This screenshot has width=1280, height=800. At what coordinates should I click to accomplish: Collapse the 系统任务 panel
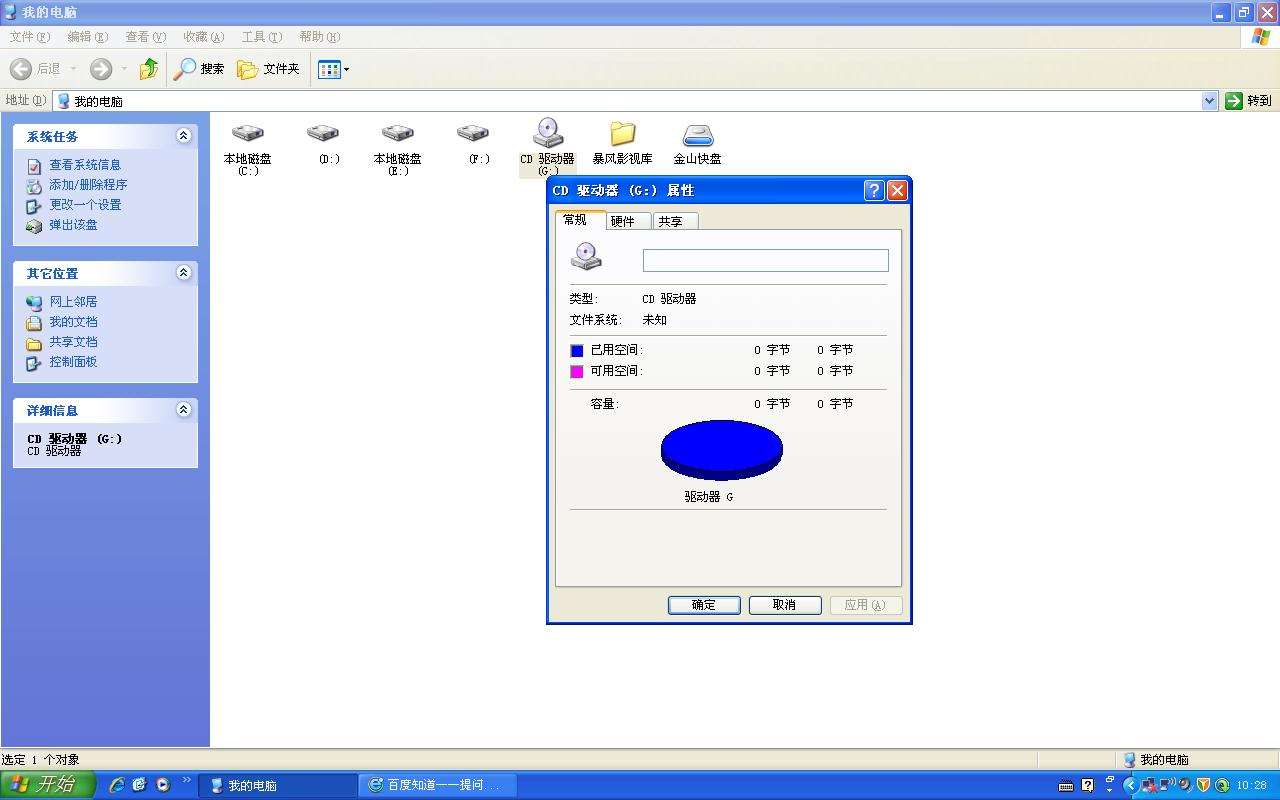click(183, 136)
